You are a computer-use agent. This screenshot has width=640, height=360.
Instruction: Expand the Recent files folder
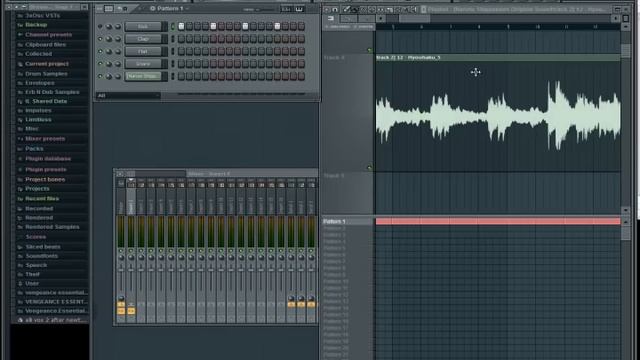tap(42, 199)
